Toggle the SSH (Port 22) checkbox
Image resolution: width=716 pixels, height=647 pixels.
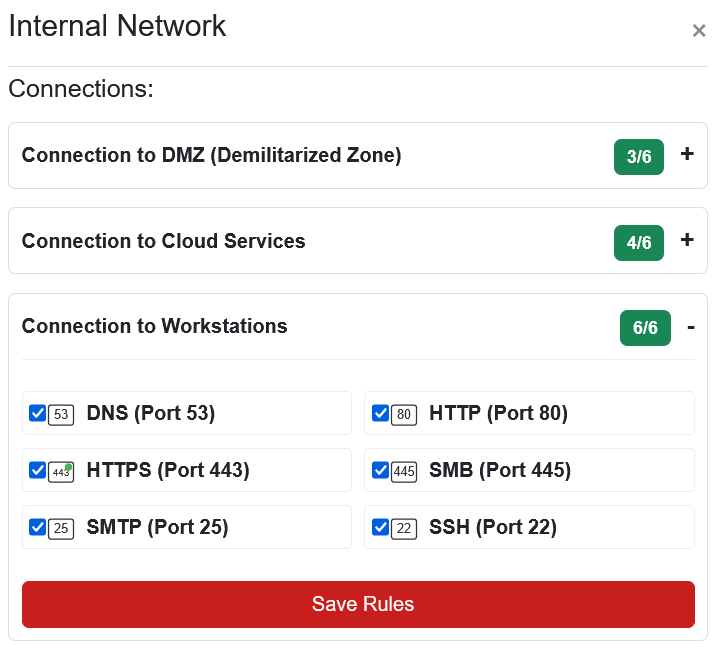(x=380, y=527)
